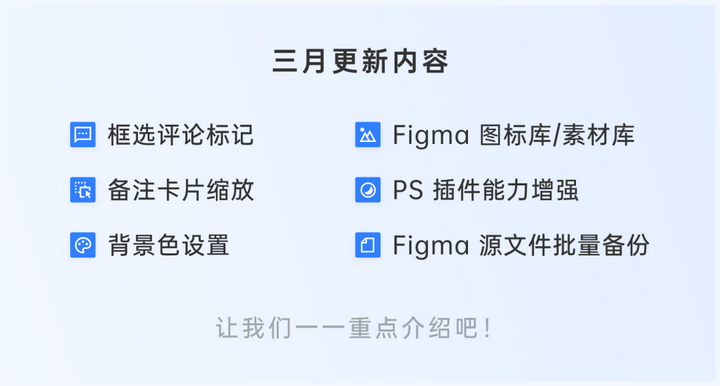Image resolution: width=720 pixels, height=386 pixels.
Task: Select the dotted selection cursor icon for 备注卡片缩放
Action: point(83,190)
